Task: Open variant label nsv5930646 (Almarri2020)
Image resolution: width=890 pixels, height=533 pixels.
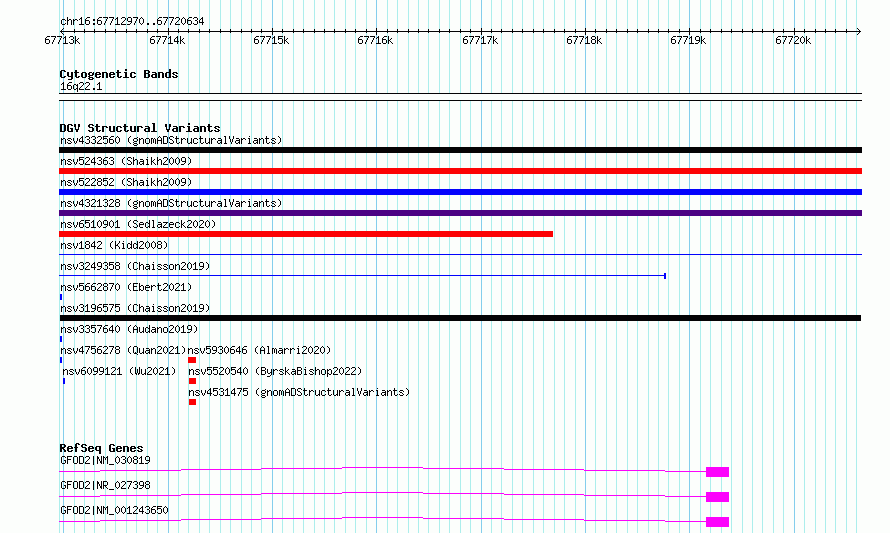Action: click(259, 350)
